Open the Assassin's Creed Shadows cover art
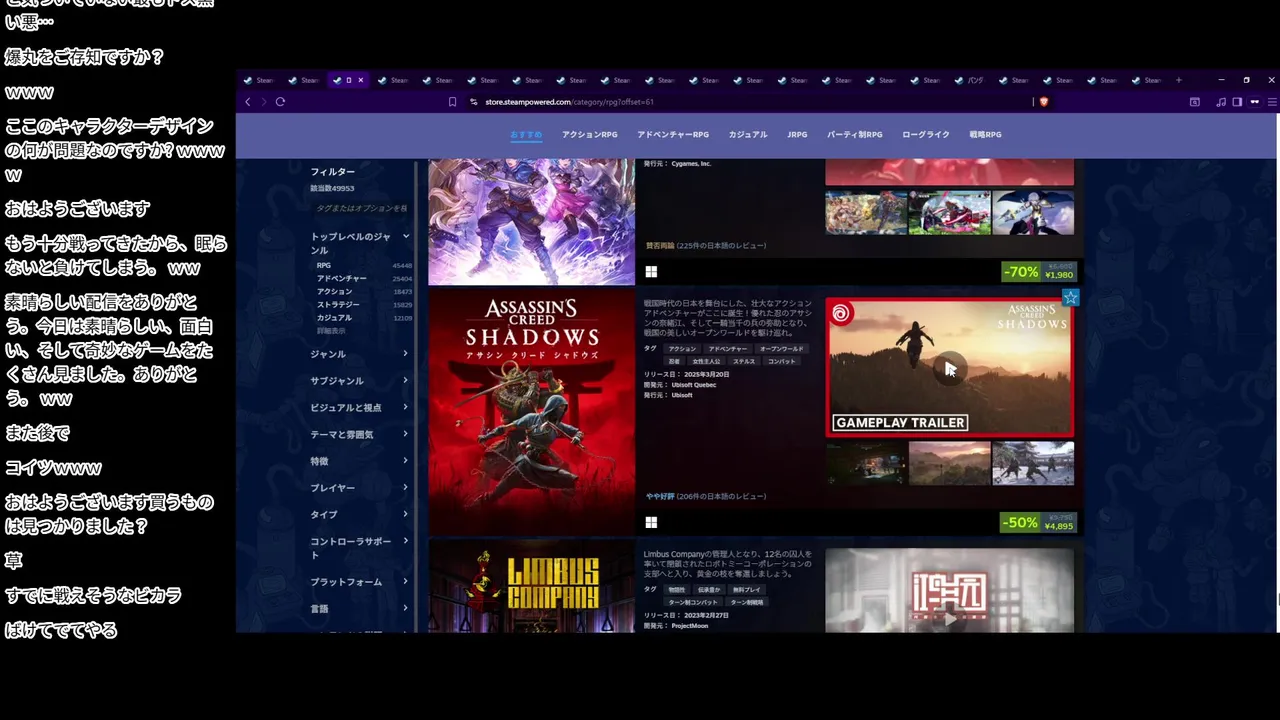The image size is (1280, 720). tap(531, 413)
